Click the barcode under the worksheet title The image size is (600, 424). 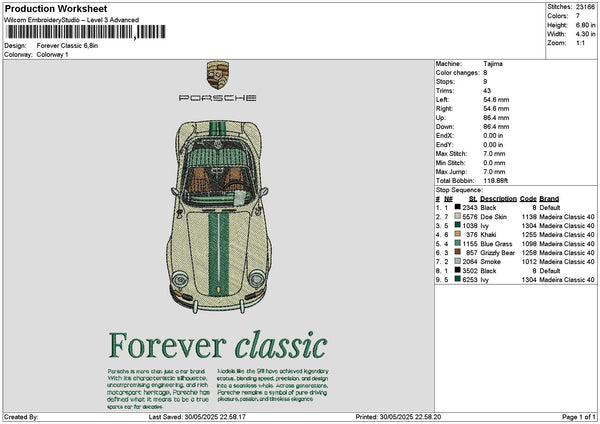(x=86, y=32)
